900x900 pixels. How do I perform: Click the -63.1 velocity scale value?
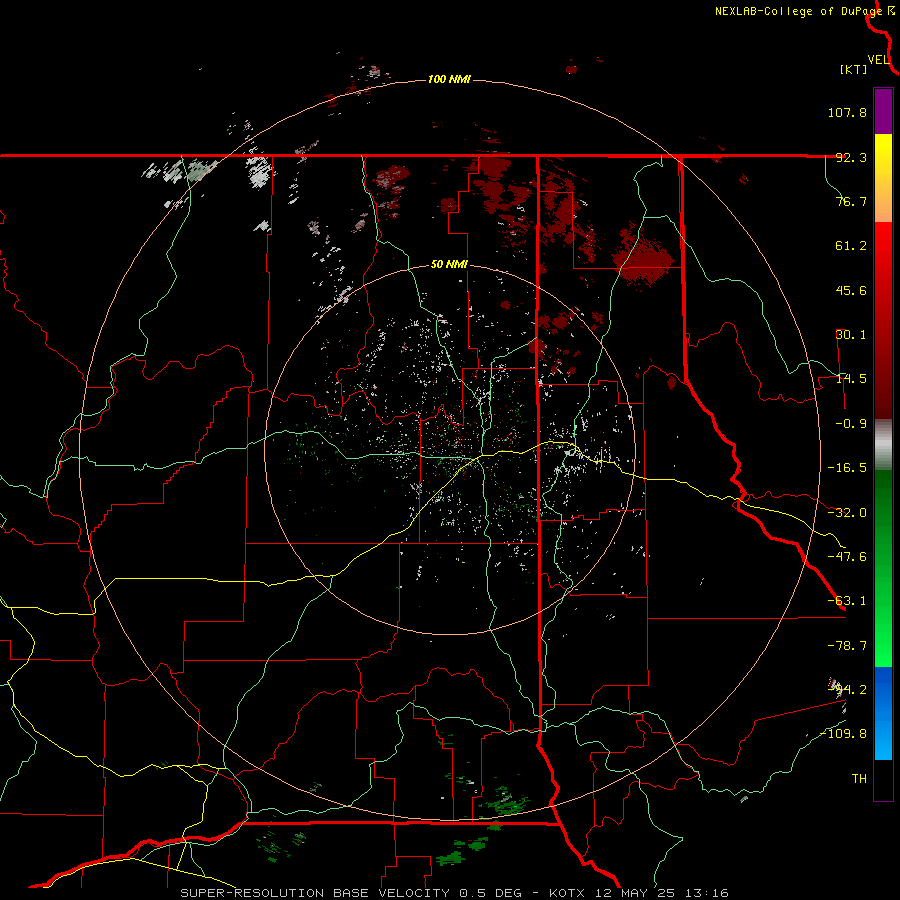(847, 601)
